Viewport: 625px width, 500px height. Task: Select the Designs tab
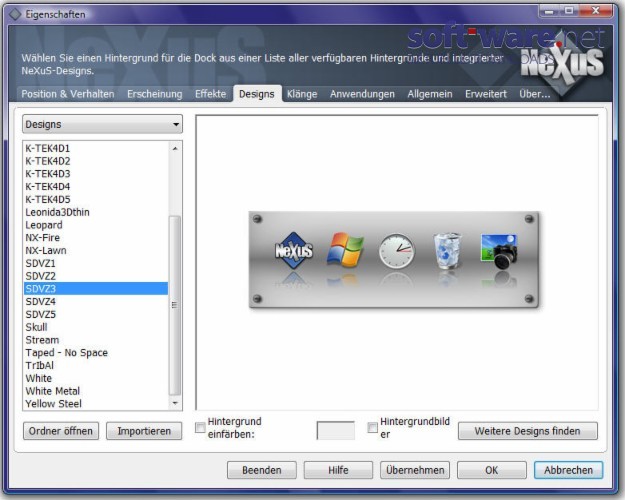[257, 94]
